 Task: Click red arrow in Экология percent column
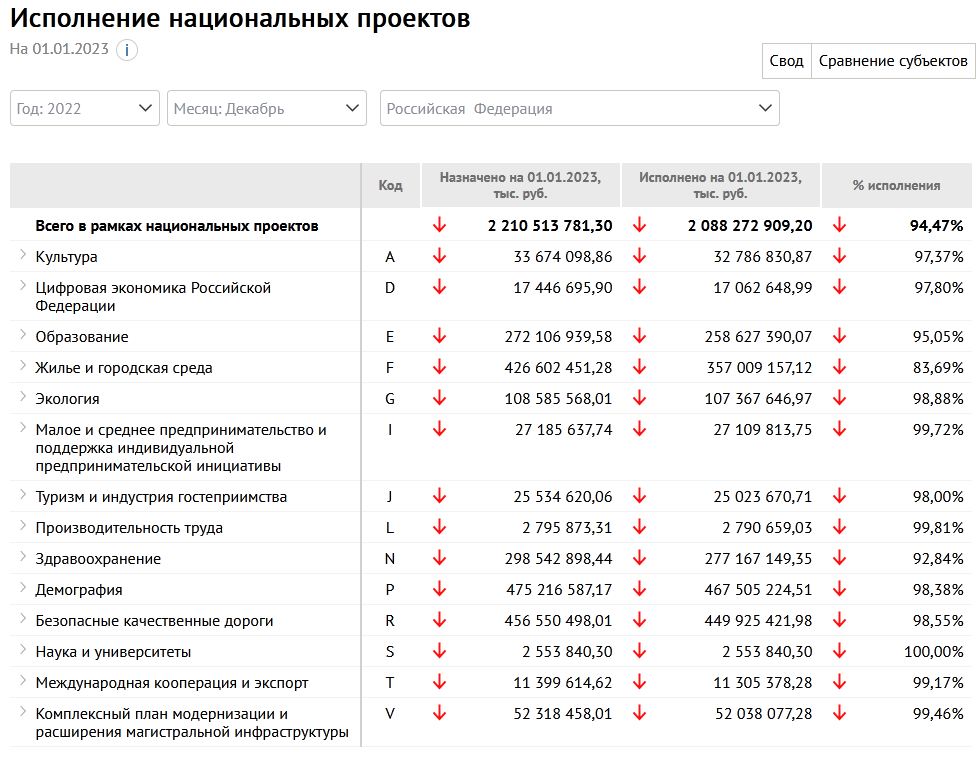(x=839, y=399)
